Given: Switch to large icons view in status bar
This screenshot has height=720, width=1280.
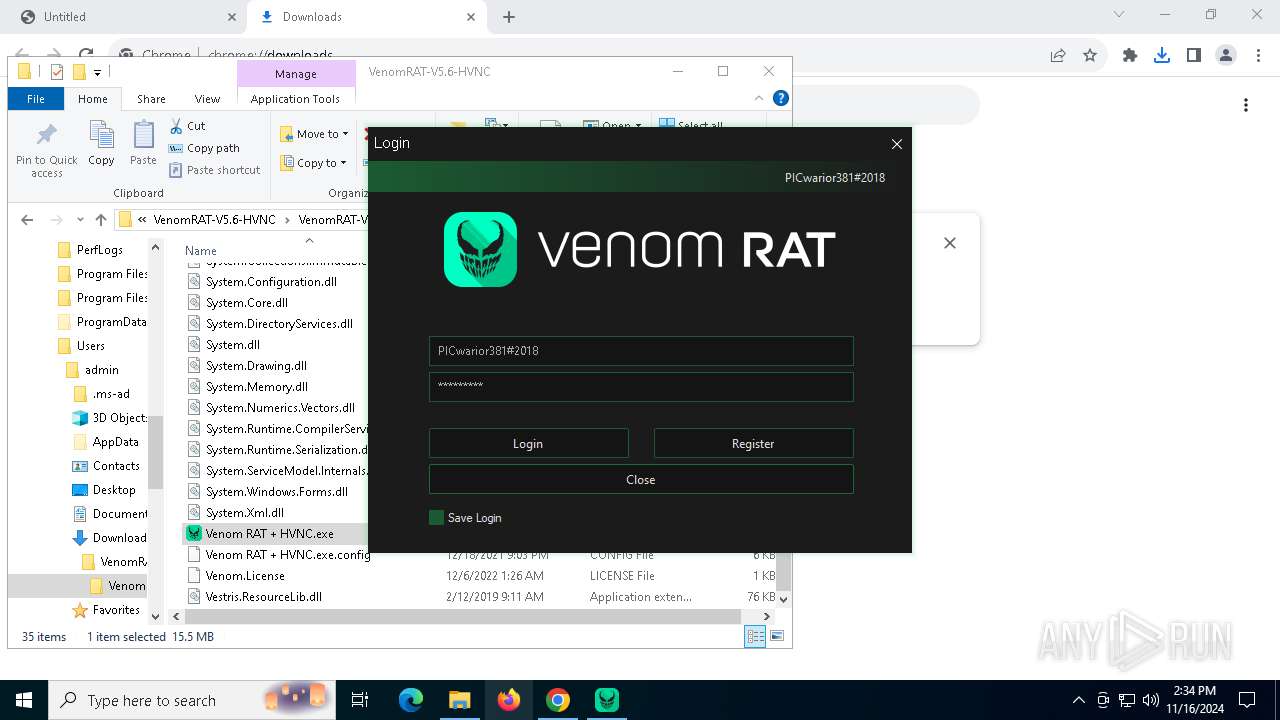Looking at the screenshot, I should [x=776, y=636].
